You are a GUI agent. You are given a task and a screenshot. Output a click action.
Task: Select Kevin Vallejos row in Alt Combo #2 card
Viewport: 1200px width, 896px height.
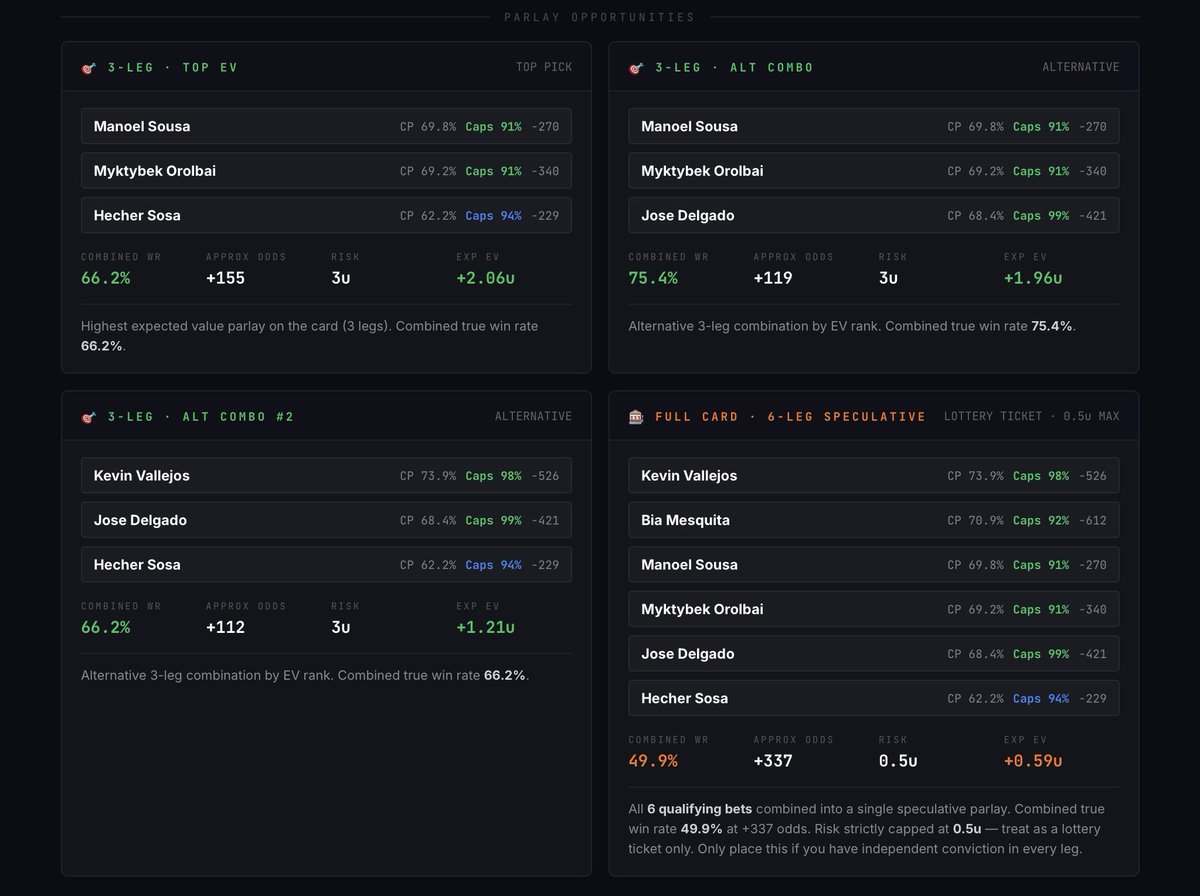click(326, 476)
